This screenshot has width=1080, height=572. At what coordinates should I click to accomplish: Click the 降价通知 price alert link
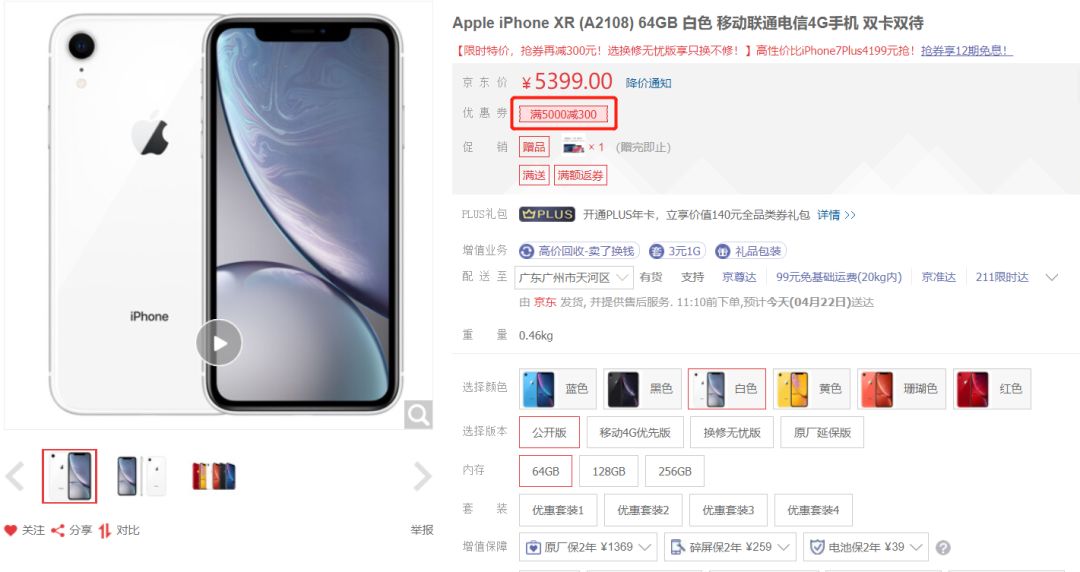[648, 83]
